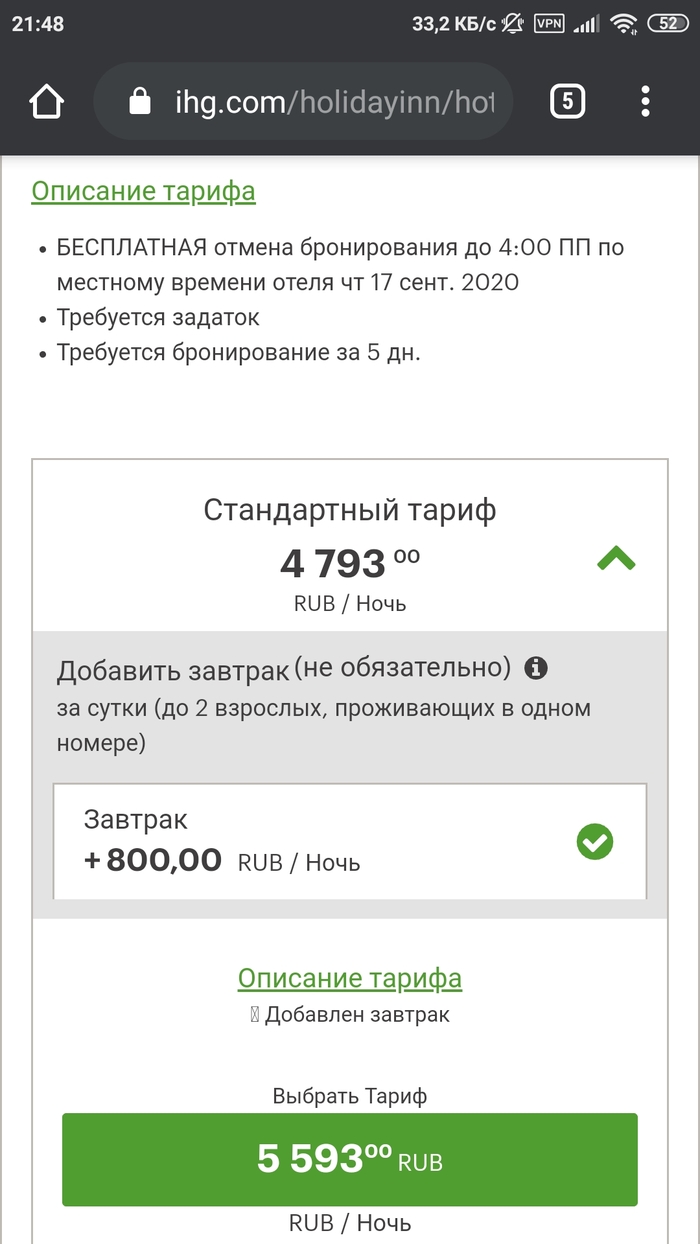The width and height of the screenshot is (700, 1244).
Task: Open the tab switcher showing 5 tabs
Action: click(x=568, y=101)
